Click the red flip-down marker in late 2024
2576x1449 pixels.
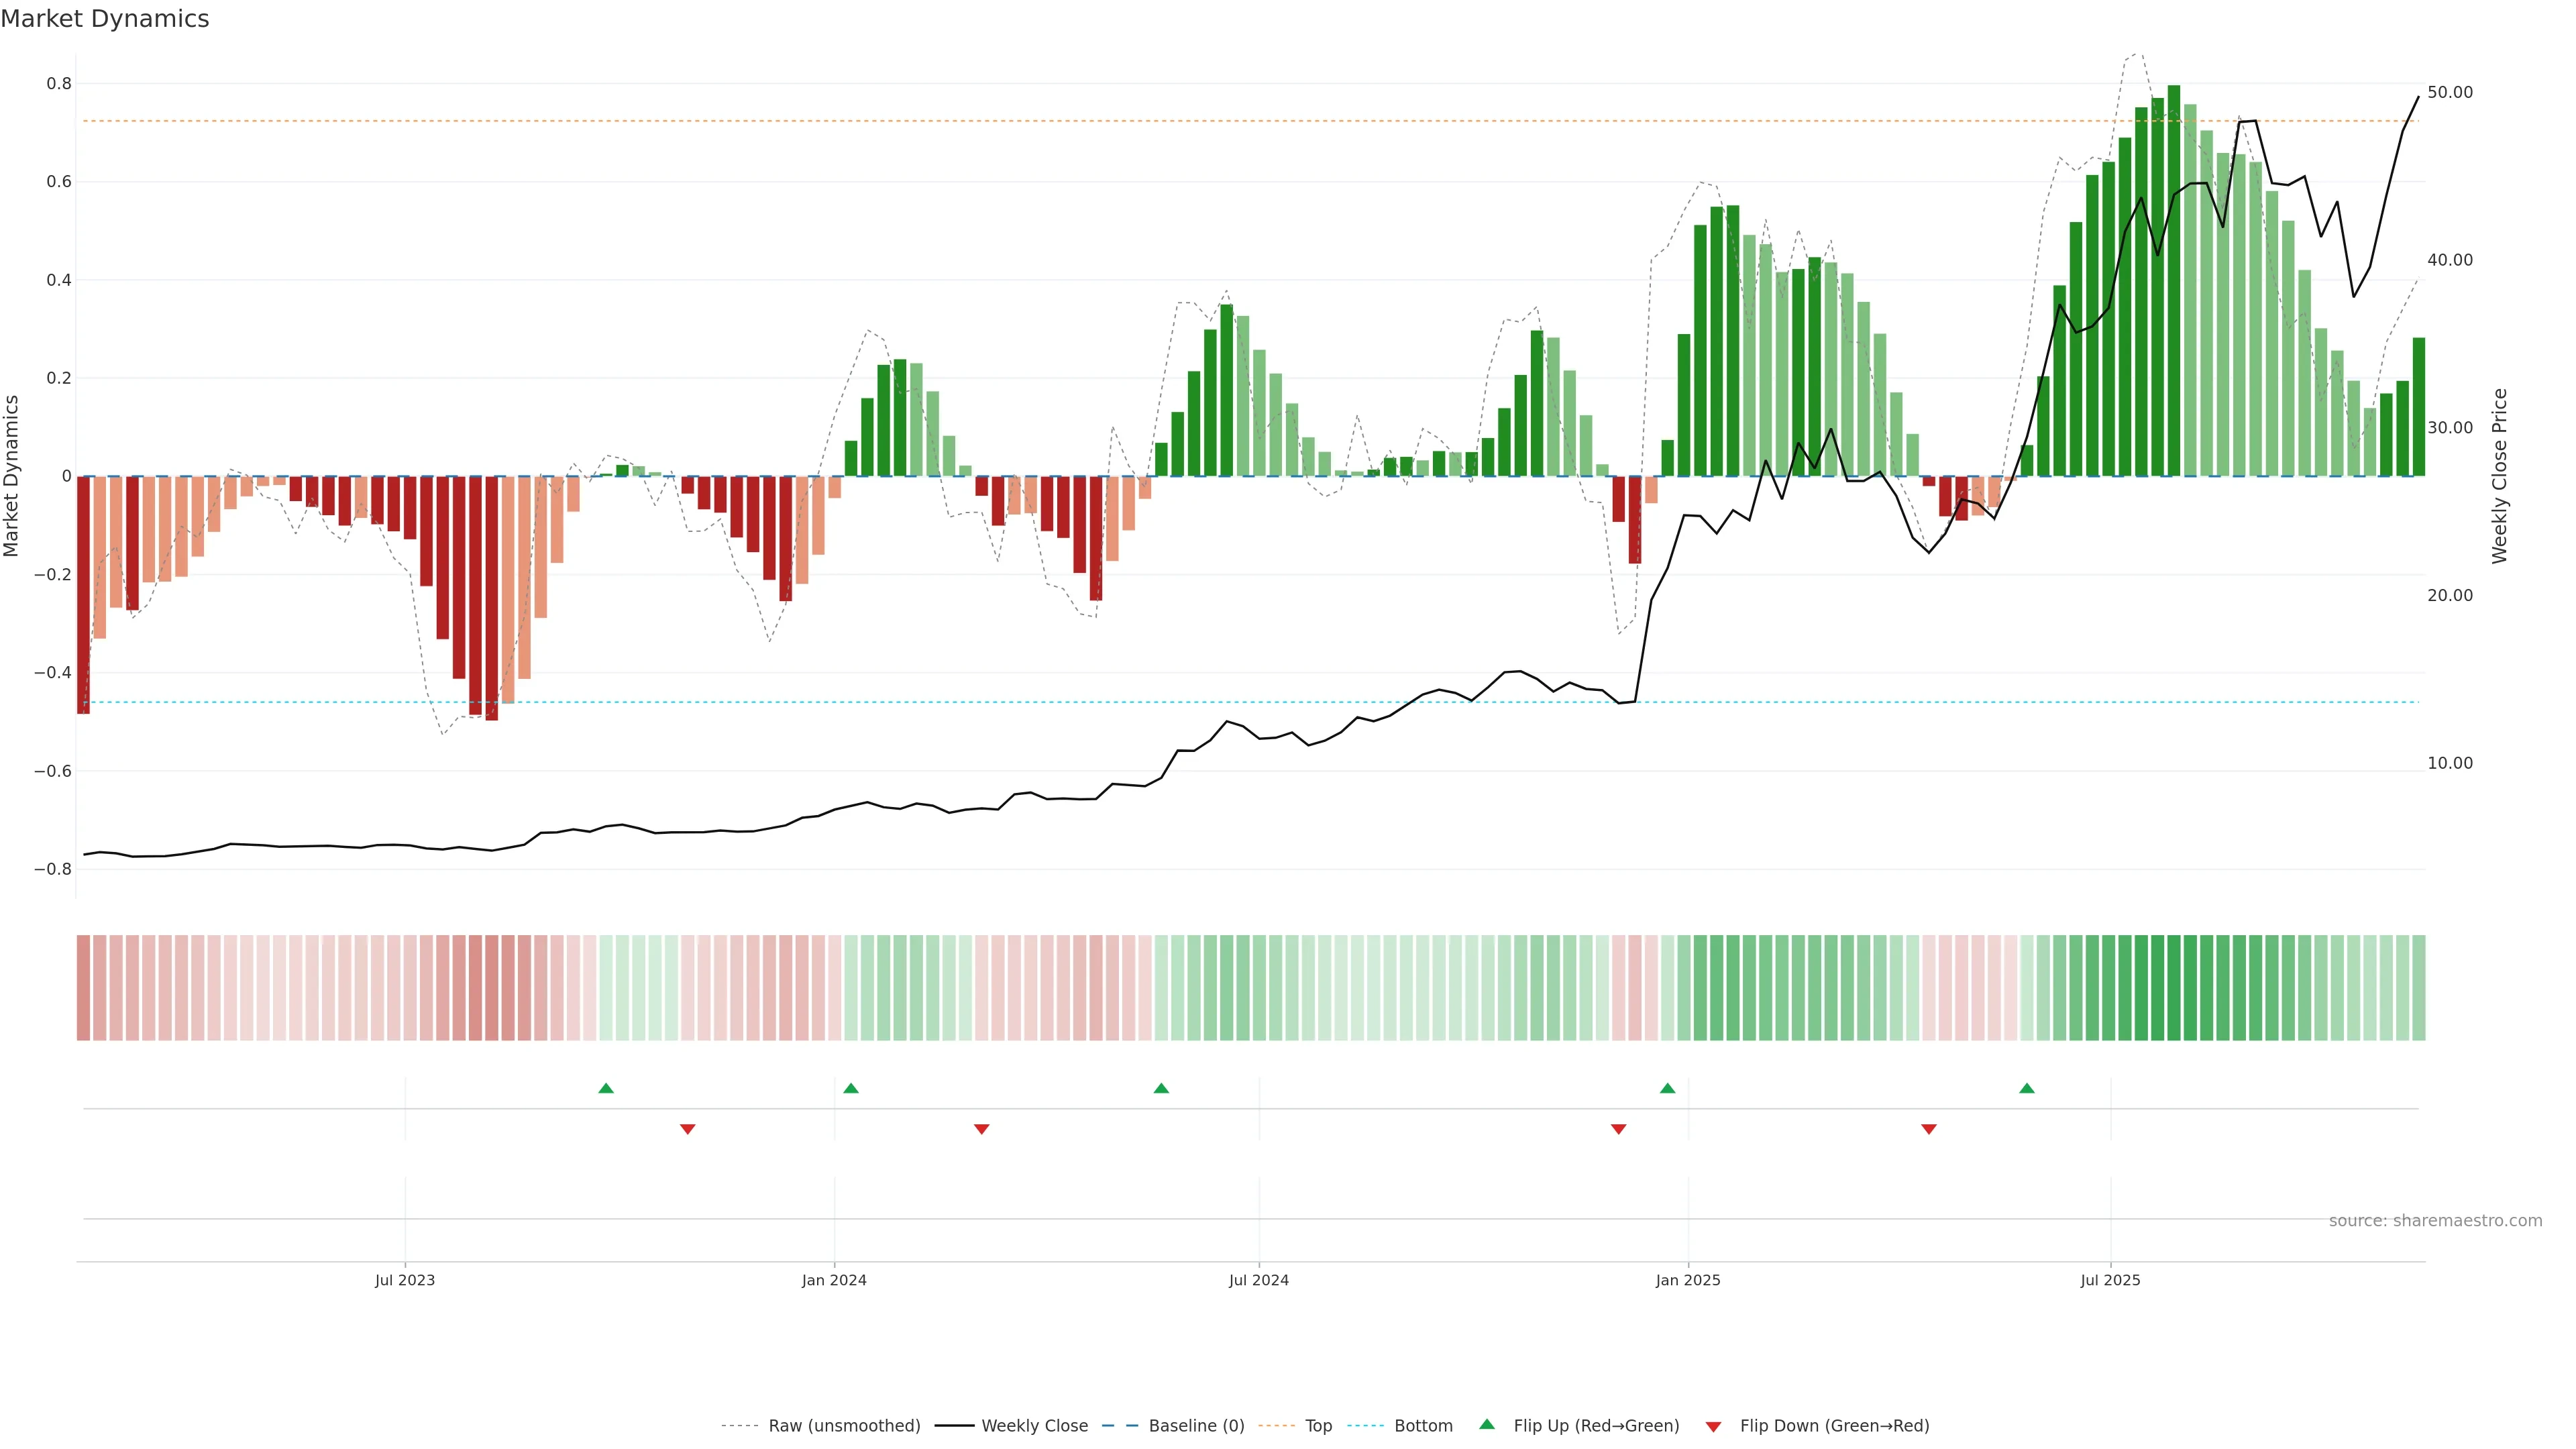click(1618, 1129)
